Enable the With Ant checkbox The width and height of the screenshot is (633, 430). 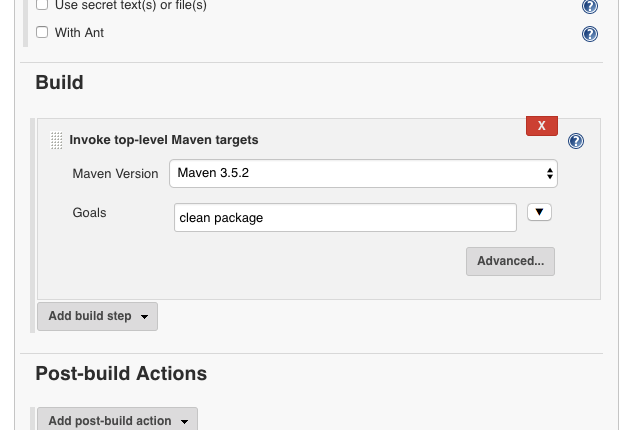pyautogui.click(x=42, y=32)
